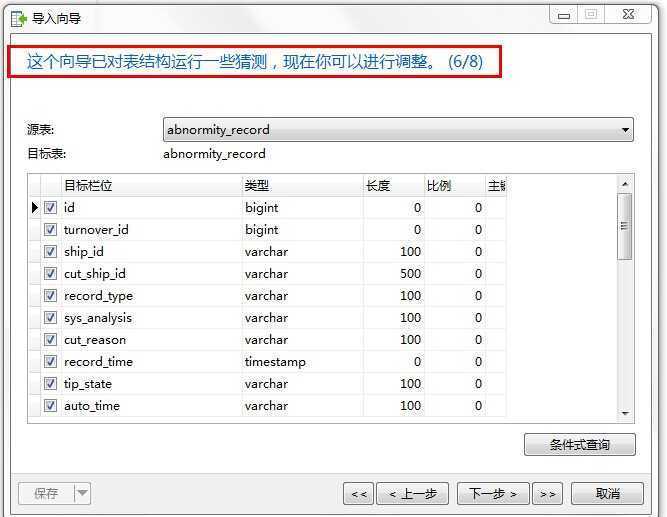
Task: Click the timestamp type cell
Action: click(x=275, y=362)
